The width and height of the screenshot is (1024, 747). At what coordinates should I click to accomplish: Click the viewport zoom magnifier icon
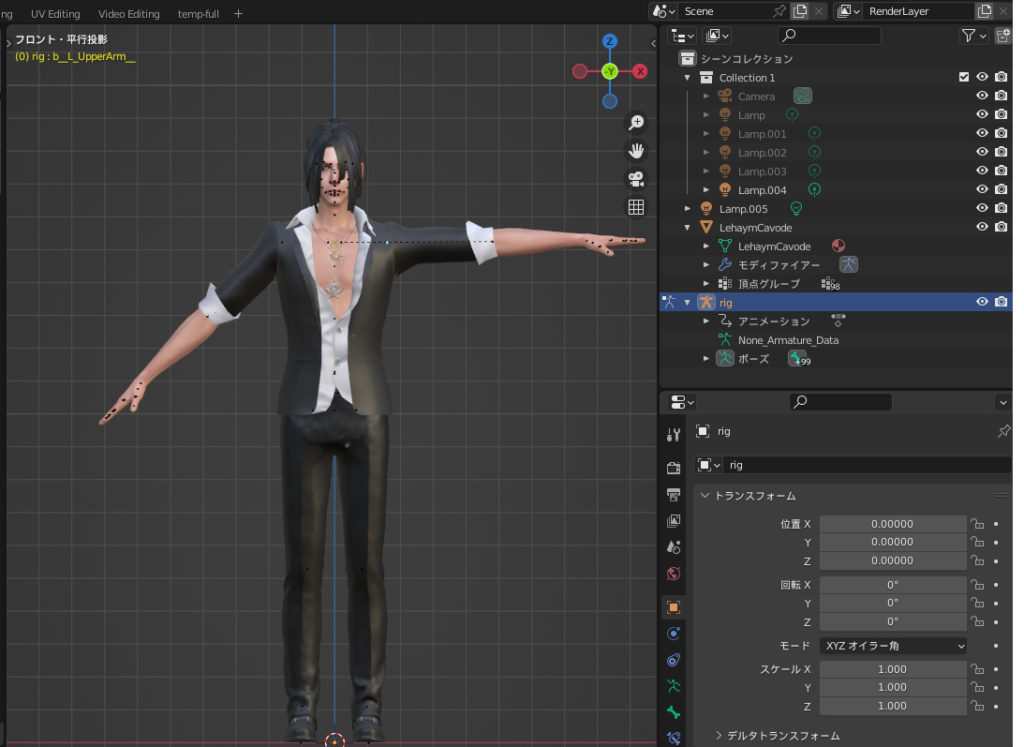point(635,123)
